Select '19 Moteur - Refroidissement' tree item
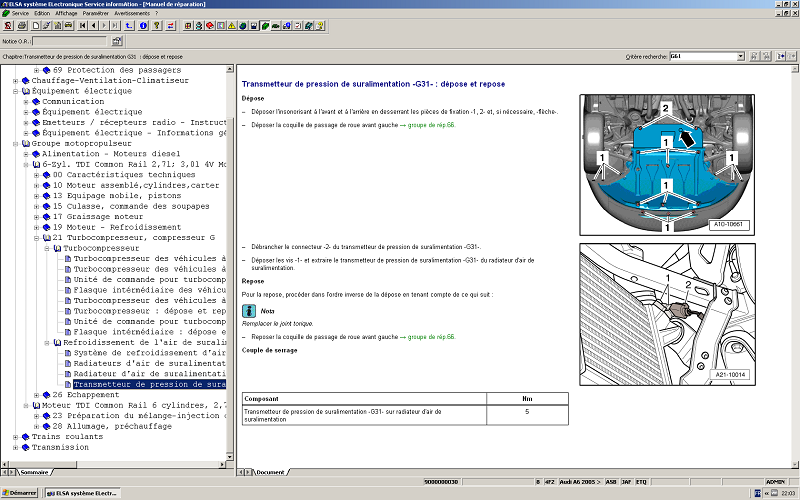The width and height of the screenshot is (800, 500). click(x=117, y=227)
